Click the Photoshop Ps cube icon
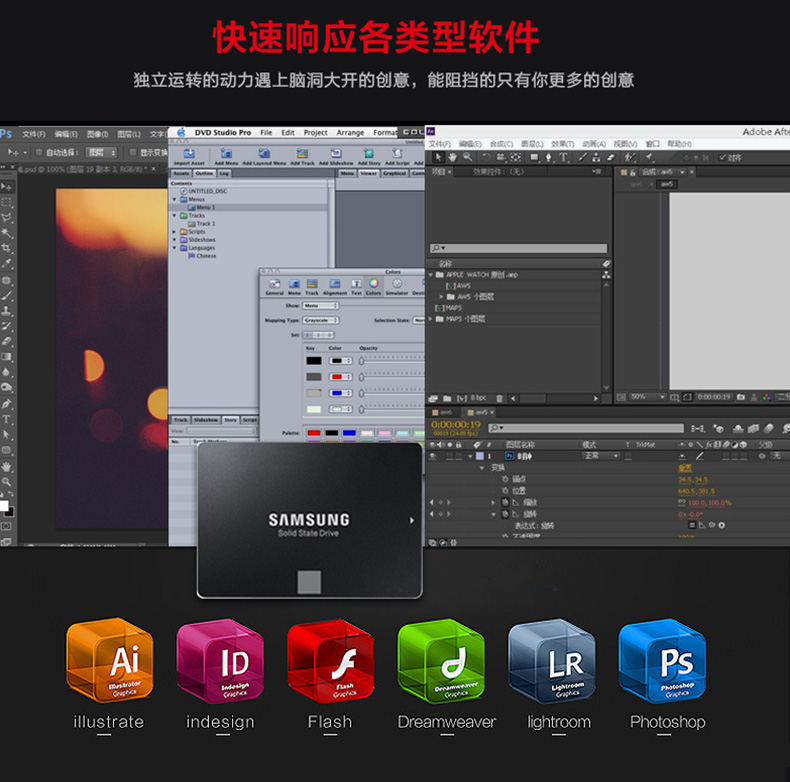Viewport: 790px width, 782px height. pos(662,661)
